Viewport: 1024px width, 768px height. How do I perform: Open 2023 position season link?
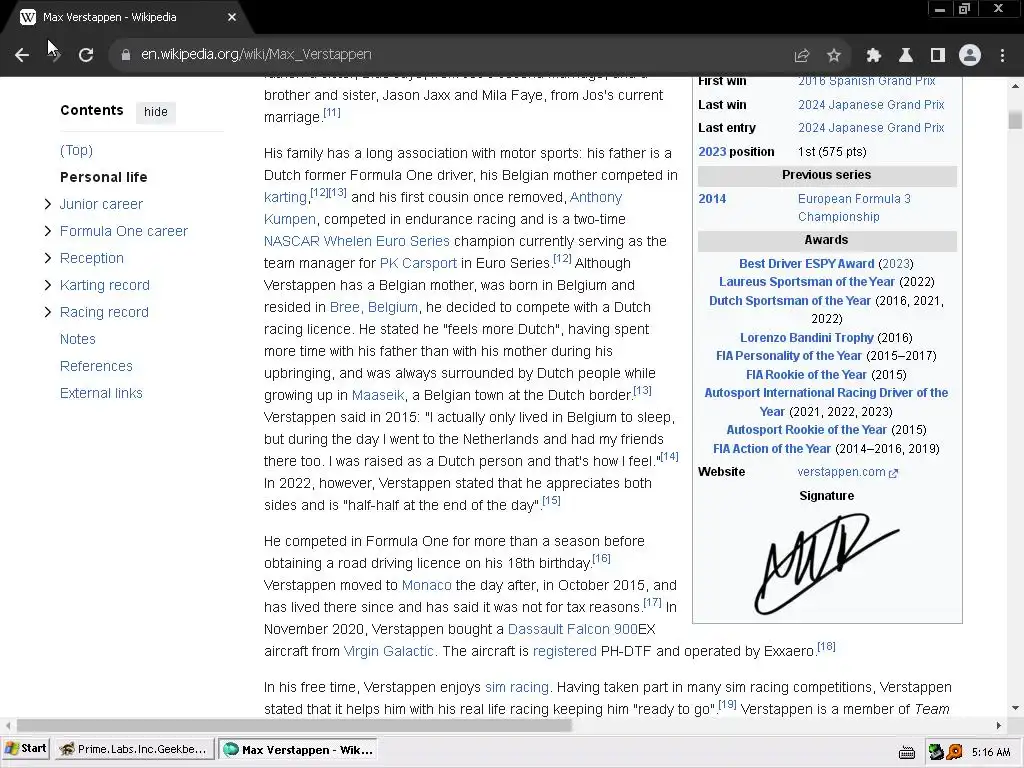(712, 152)
